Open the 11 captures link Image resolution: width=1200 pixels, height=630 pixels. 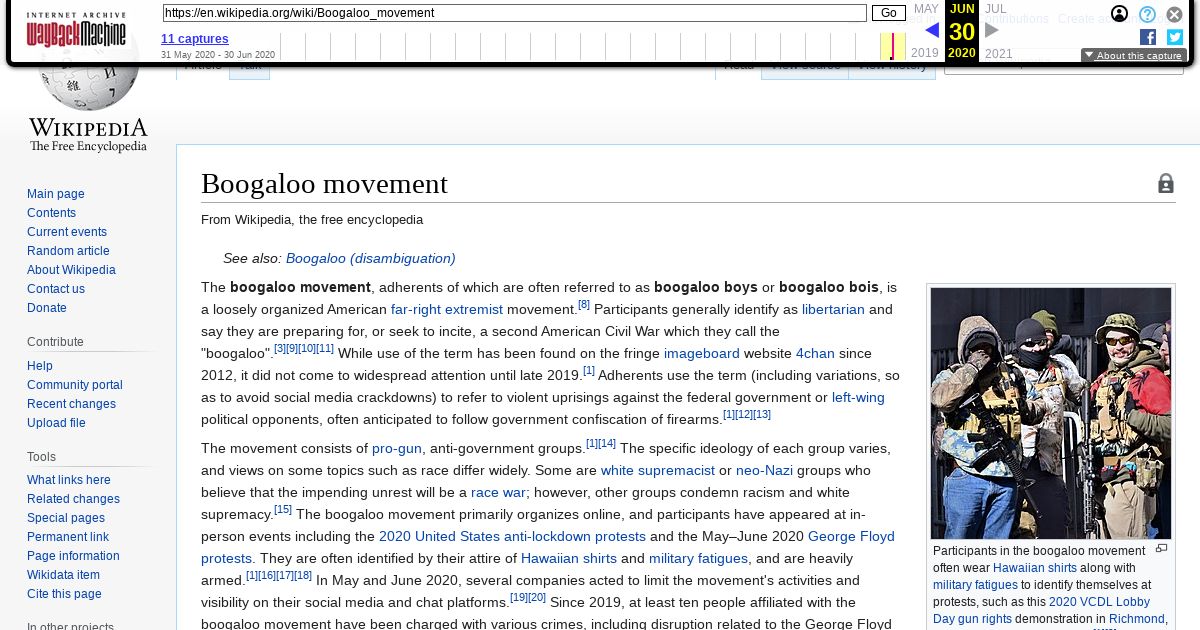(195, 39)
